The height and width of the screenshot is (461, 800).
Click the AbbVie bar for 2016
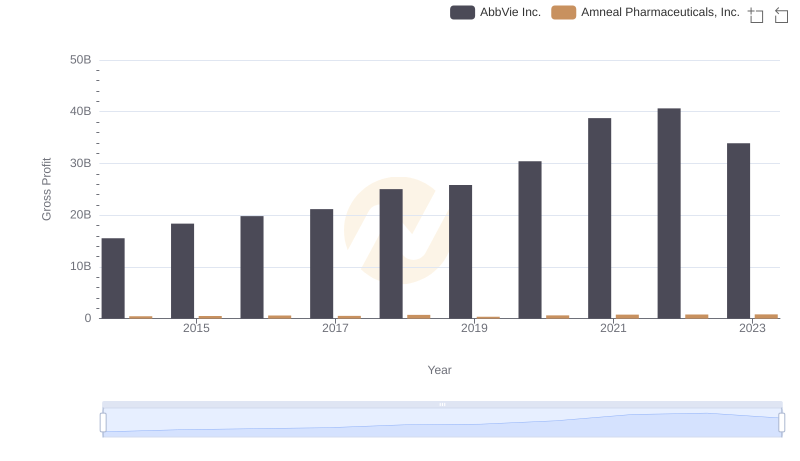tap(252, 267)
